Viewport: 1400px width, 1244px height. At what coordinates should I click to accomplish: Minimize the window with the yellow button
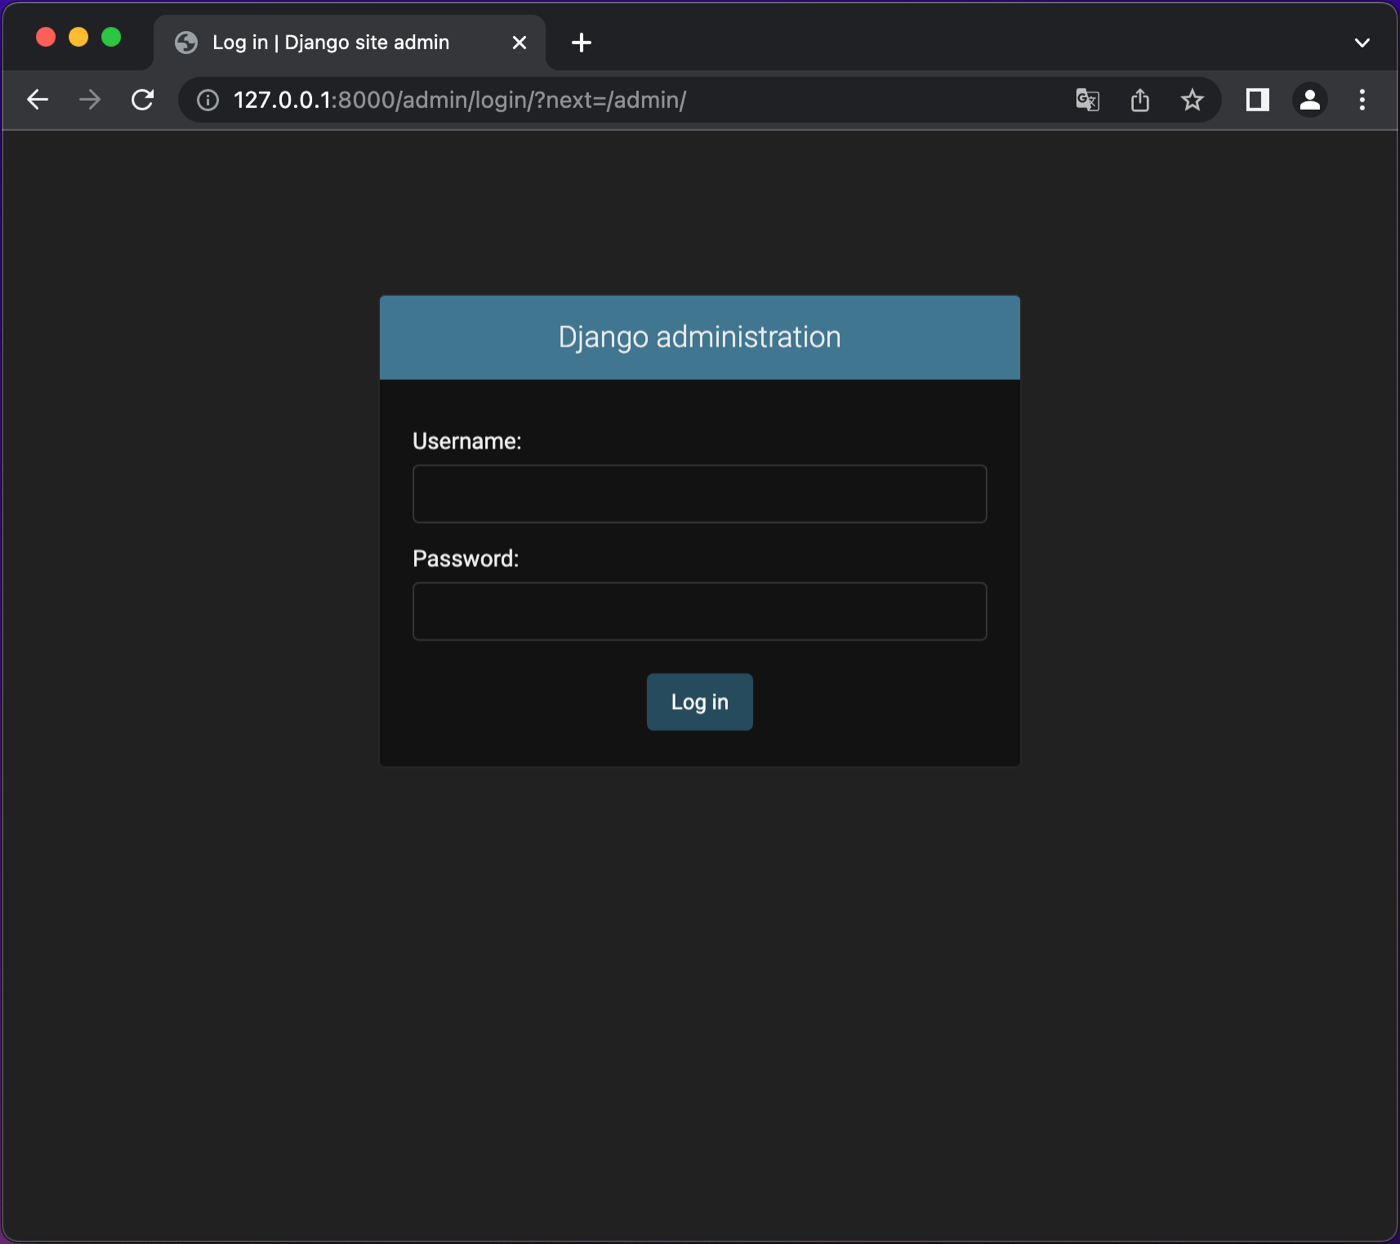point(79,37)
